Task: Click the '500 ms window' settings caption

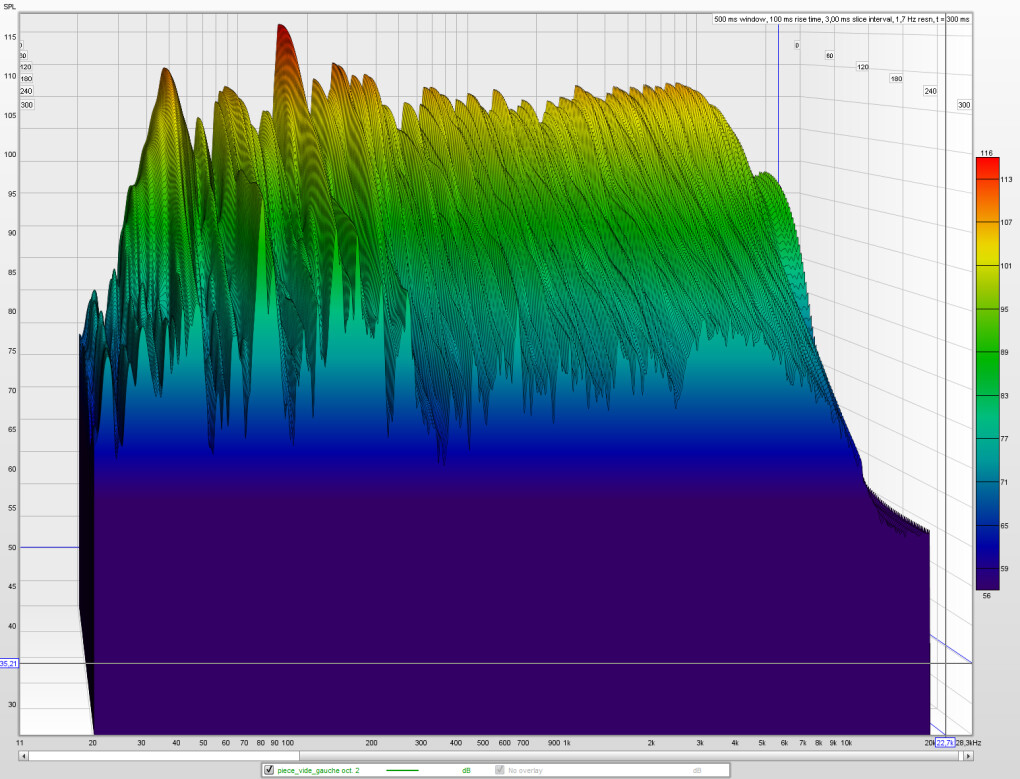Action: pyautogui.click(x=842, y=20)
